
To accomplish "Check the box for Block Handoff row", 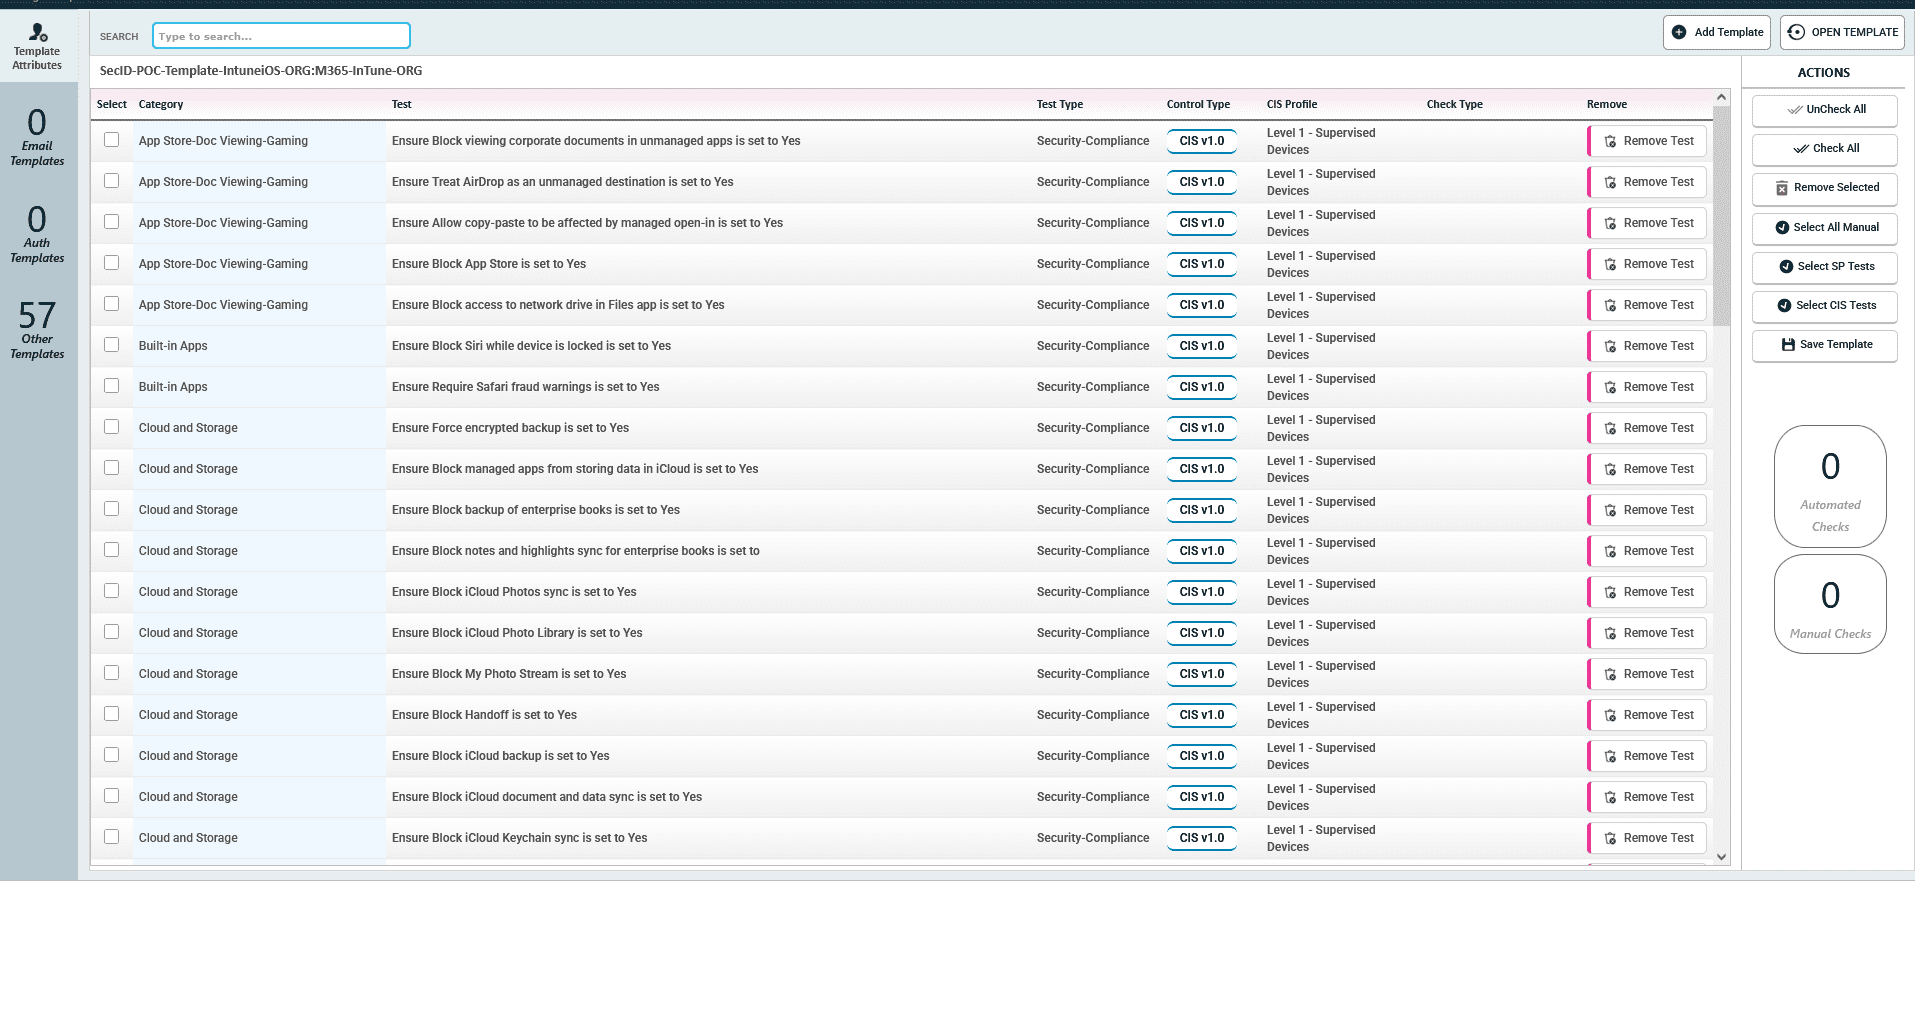I will (x=112, y=714).
